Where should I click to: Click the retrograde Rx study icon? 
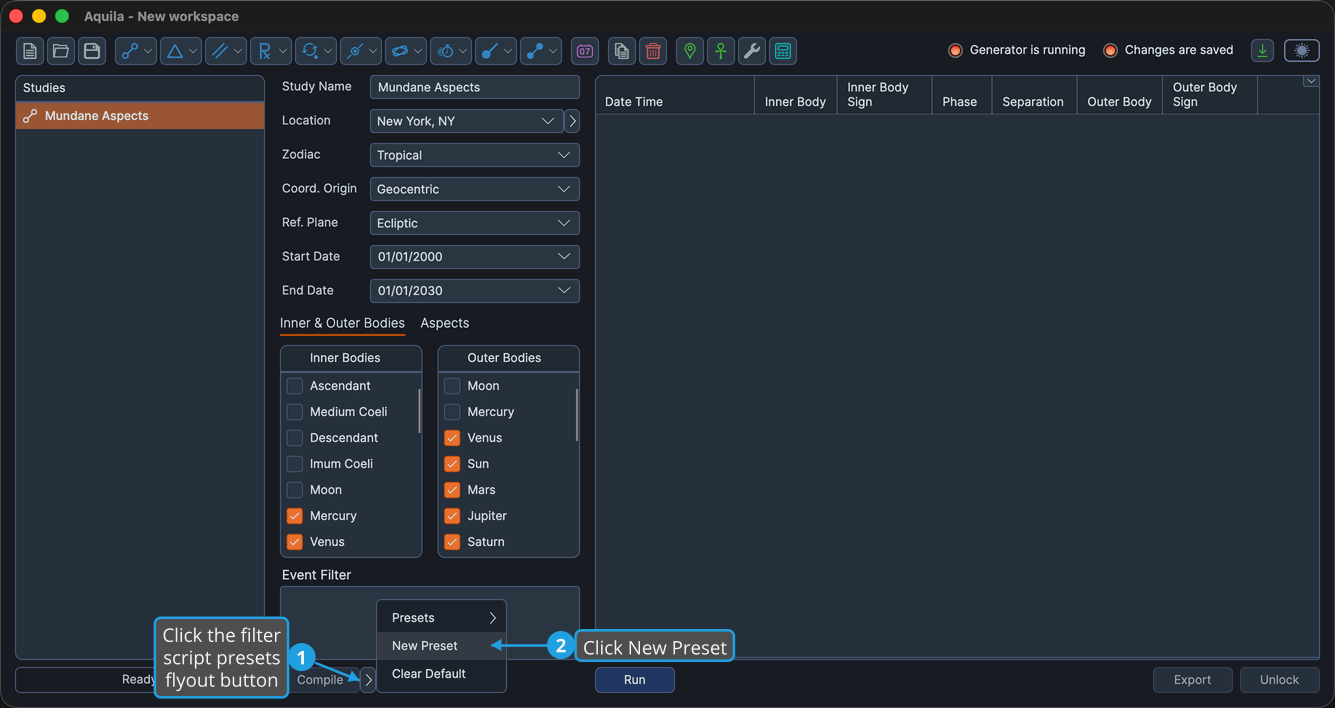tap(265, 51)
